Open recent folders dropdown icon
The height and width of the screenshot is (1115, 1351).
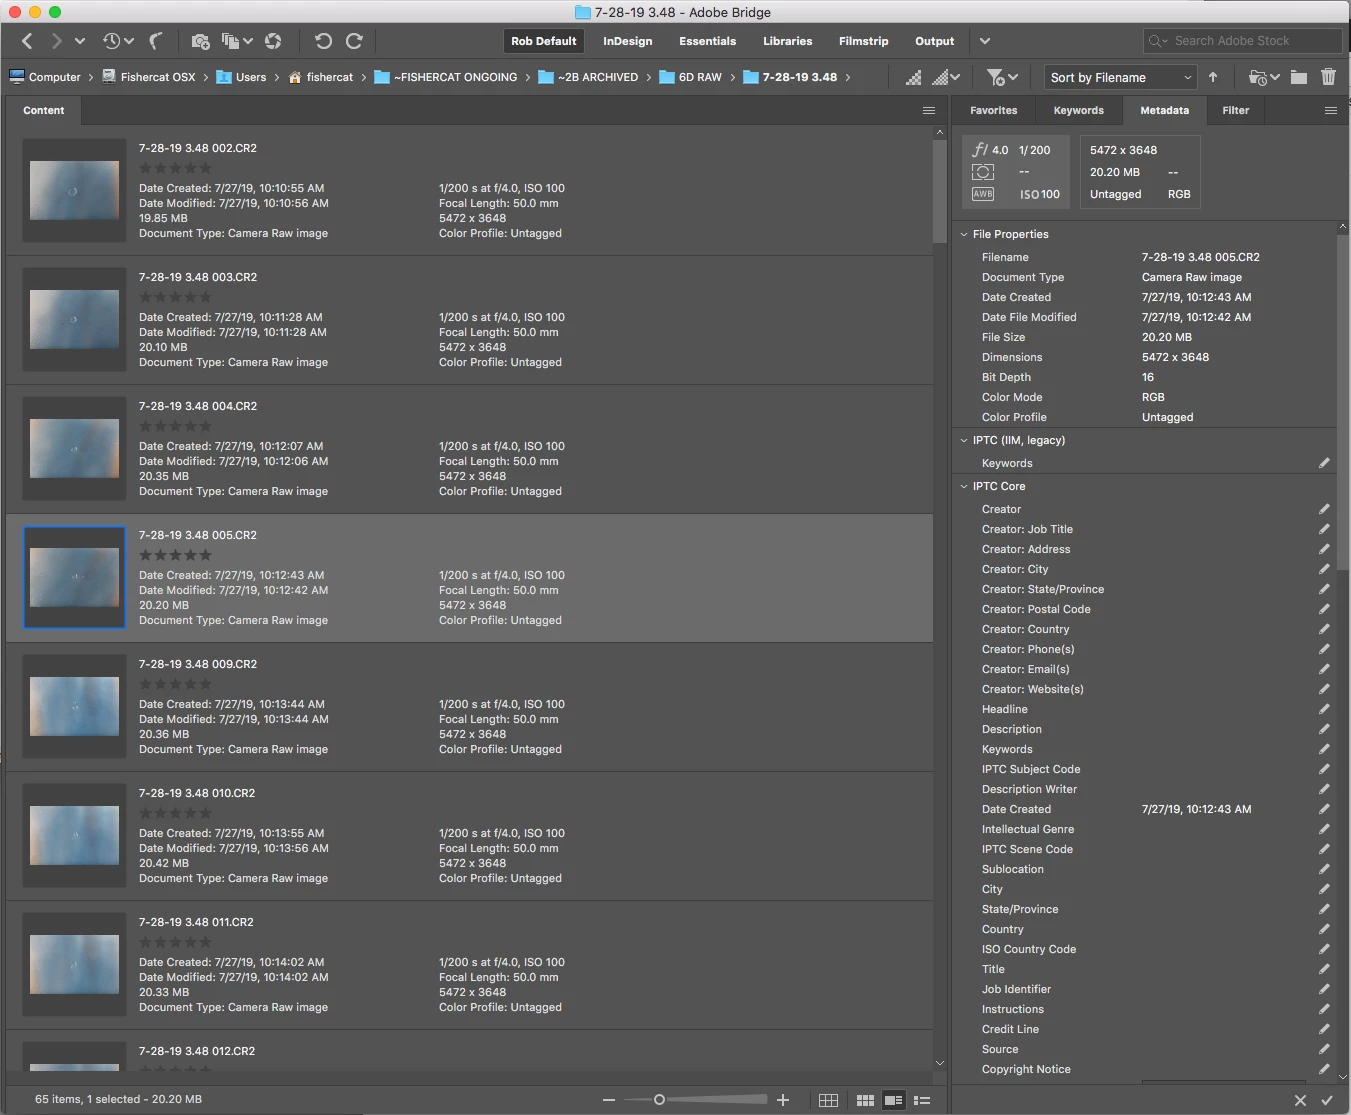1265,77
